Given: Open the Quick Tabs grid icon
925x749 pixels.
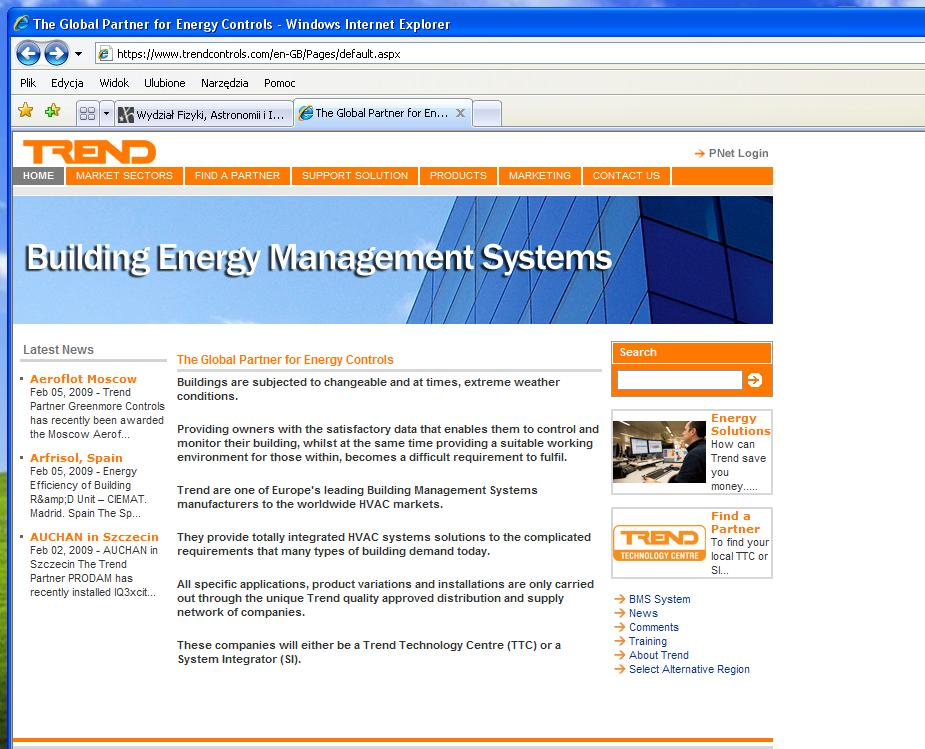Looking at the screenshot, I should coord(87,113).
